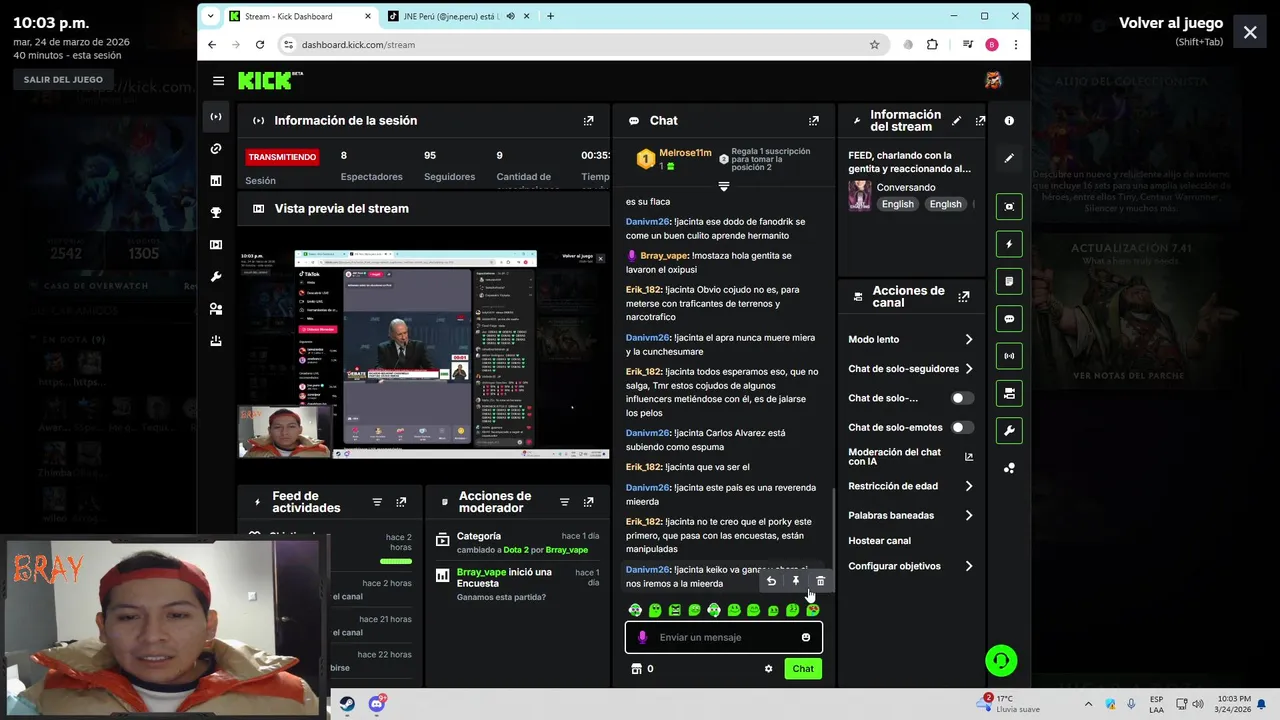This screenshot has width=1280, height=720.
Task: Pop out the Acciones de canal panel
Action: [x=964, y=297]
